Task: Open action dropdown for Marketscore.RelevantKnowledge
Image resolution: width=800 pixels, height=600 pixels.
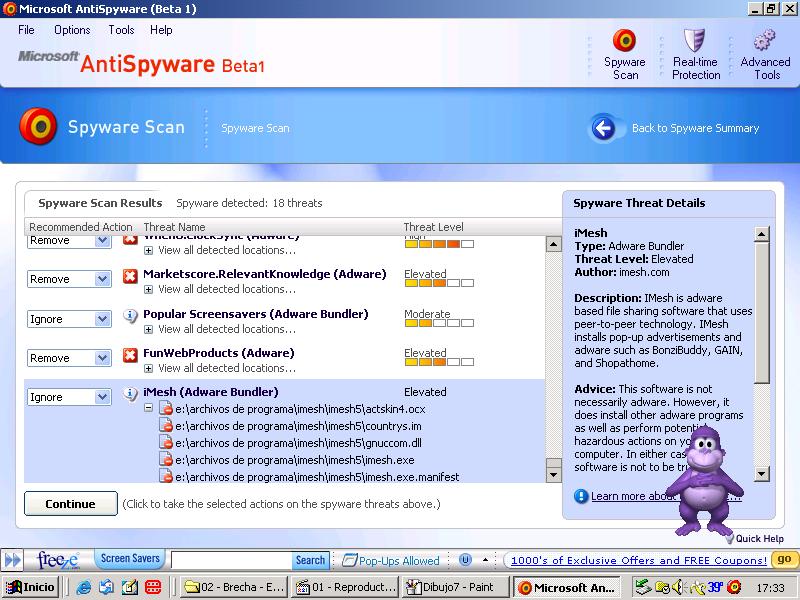Action: [103, 279]
